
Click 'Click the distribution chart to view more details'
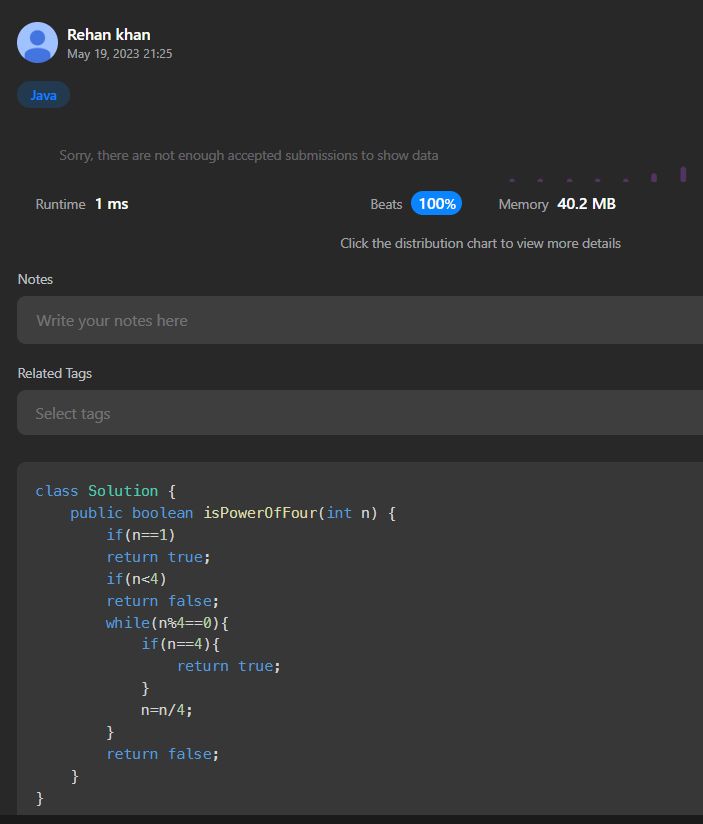tap(480, 243)
